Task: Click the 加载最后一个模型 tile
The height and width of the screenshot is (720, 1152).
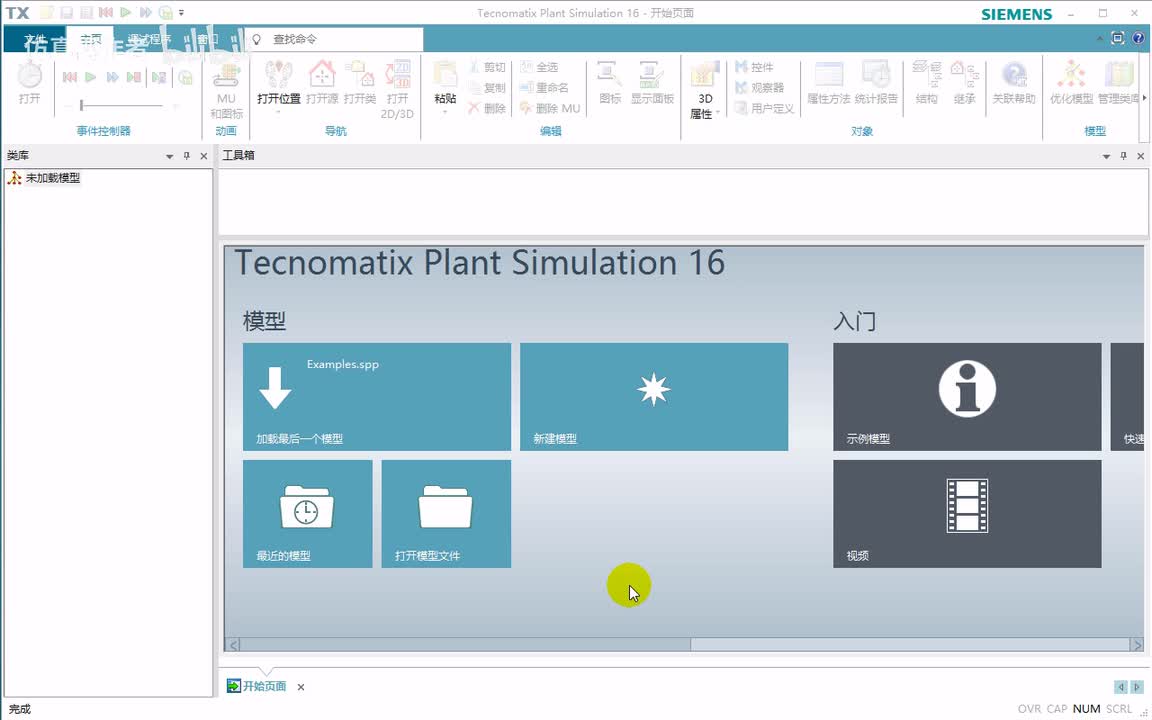Action: click(x=377, y=397)
